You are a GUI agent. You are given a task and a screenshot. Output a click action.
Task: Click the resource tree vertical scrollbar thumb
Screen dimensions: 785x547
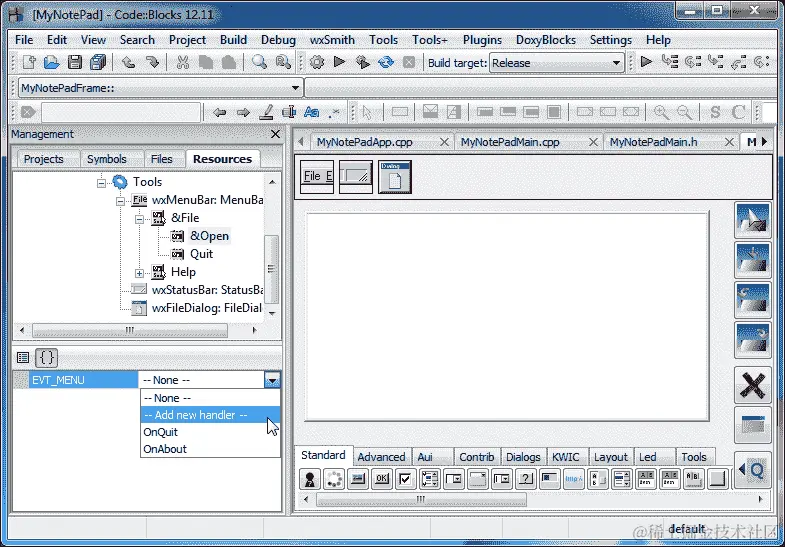point(271,269)
